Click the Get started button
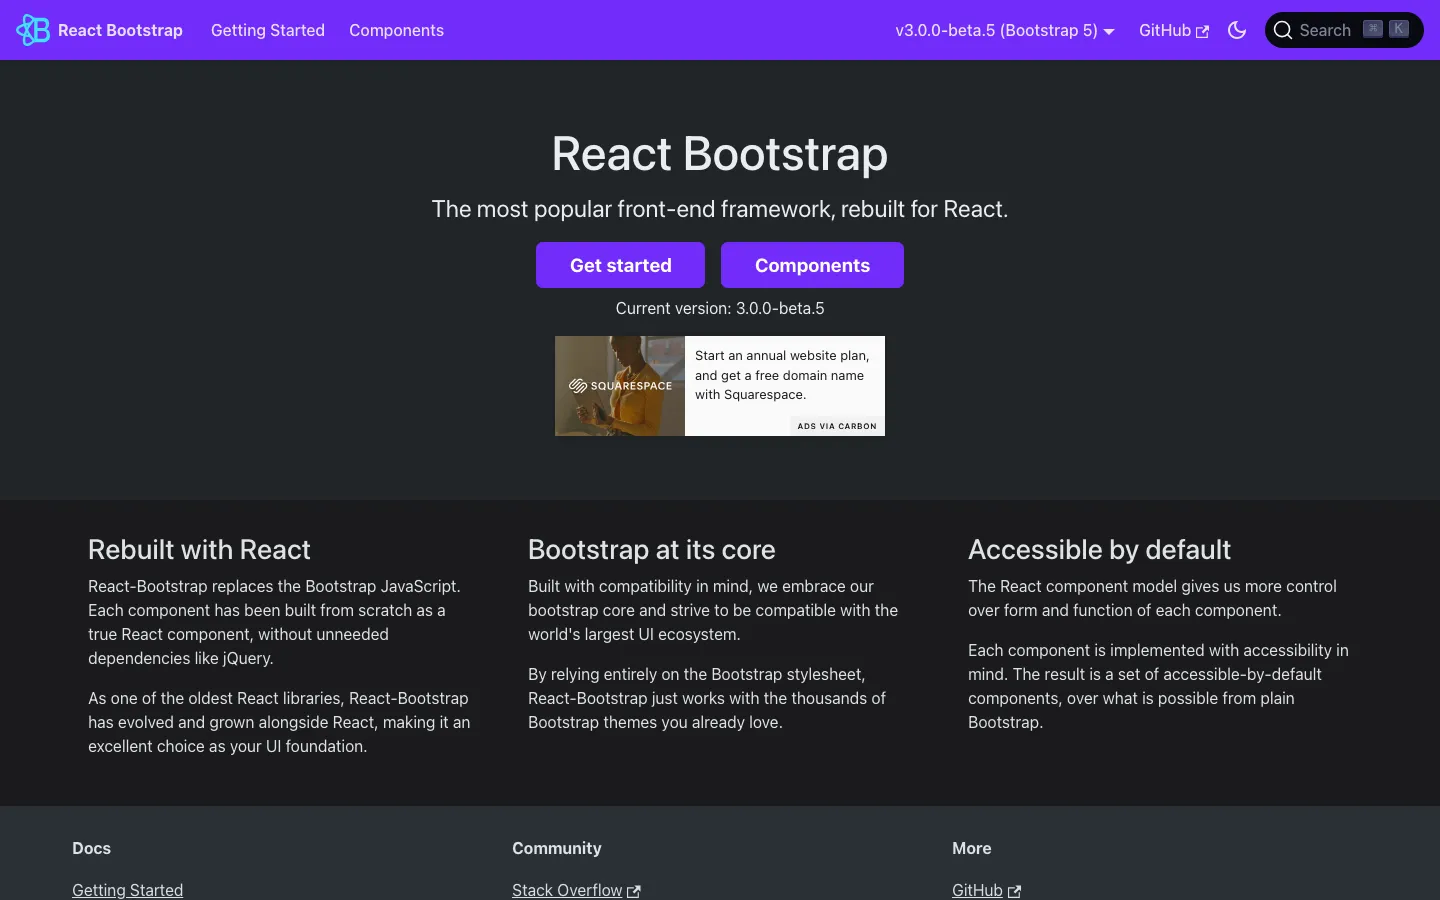This screenshot has height=900, width=1440. pyautogui.click(x=620, y=265)
